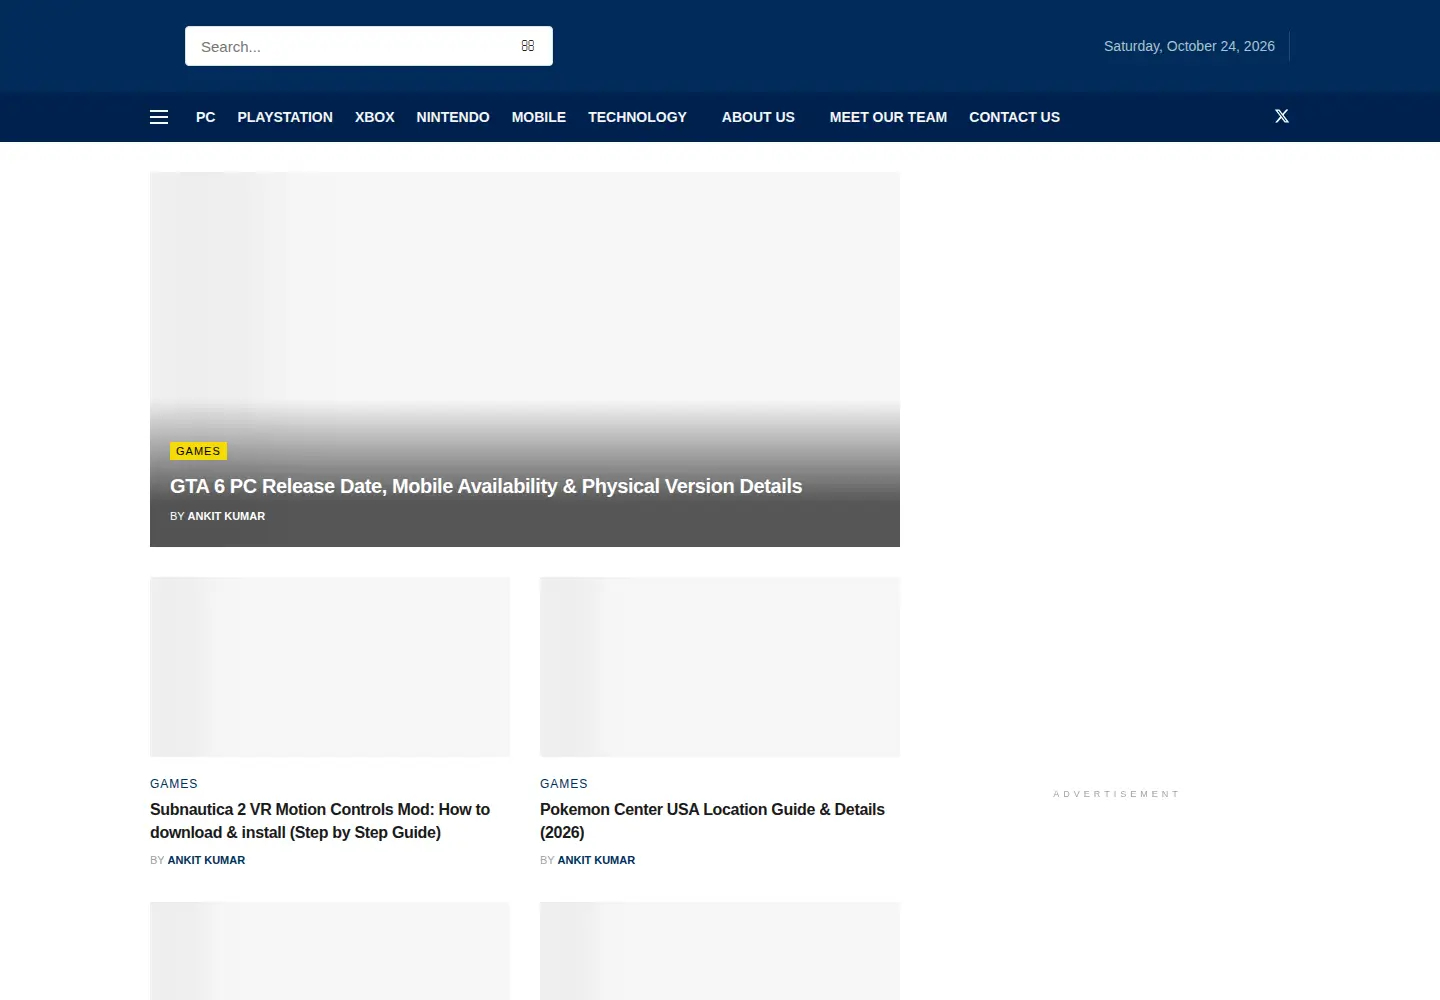Open the TECHNOLOGY menu item
This screenshot has height=1000, width=1440.
[637, 117]
